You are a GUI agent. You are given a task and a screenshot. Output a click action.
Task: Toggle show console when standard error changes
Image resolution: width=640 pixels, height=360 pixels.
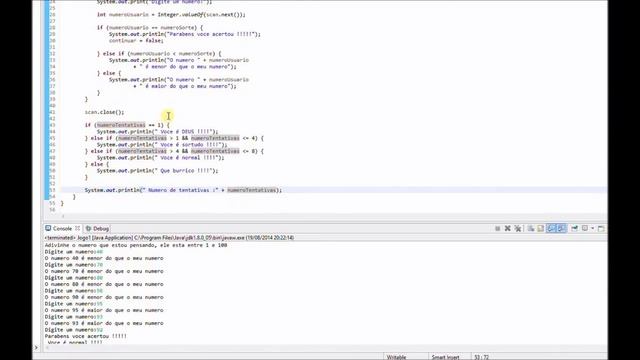click(562, 229)
